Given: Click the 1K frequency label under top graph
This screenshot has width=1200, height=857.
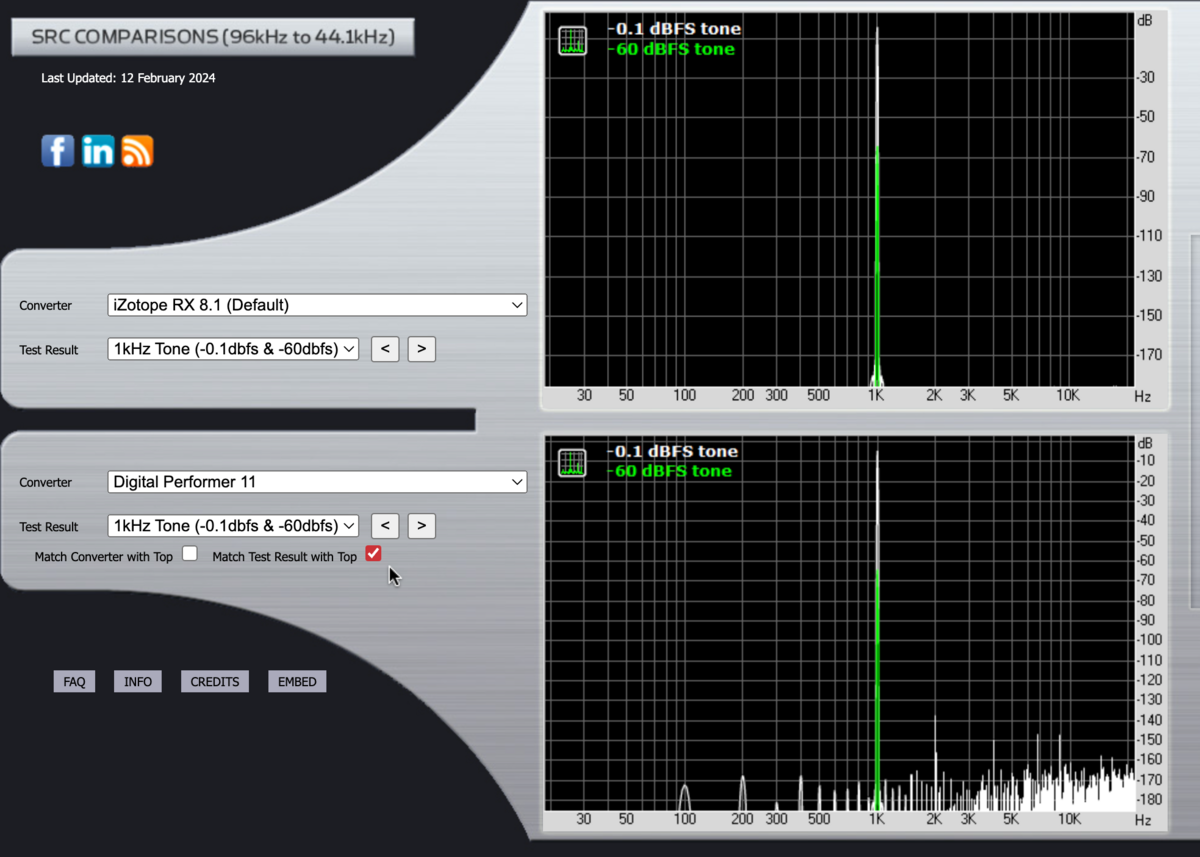Looking at the screenshot, I should (877, 396).
